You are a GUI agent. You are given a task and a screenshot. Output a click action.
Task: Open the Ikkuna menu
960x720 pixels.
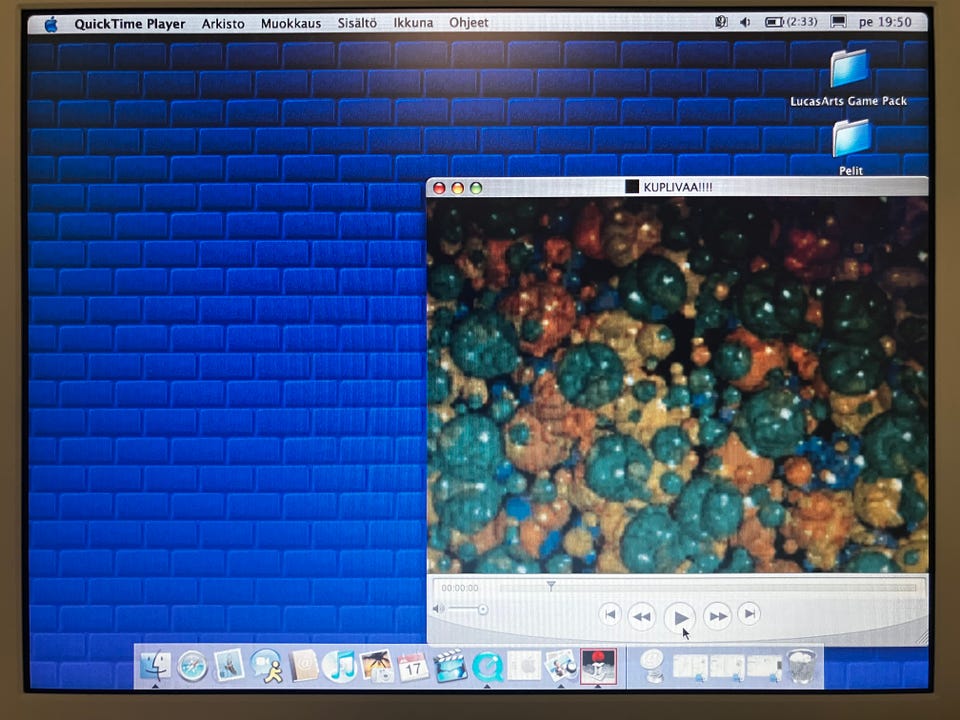tap(413, 23)
